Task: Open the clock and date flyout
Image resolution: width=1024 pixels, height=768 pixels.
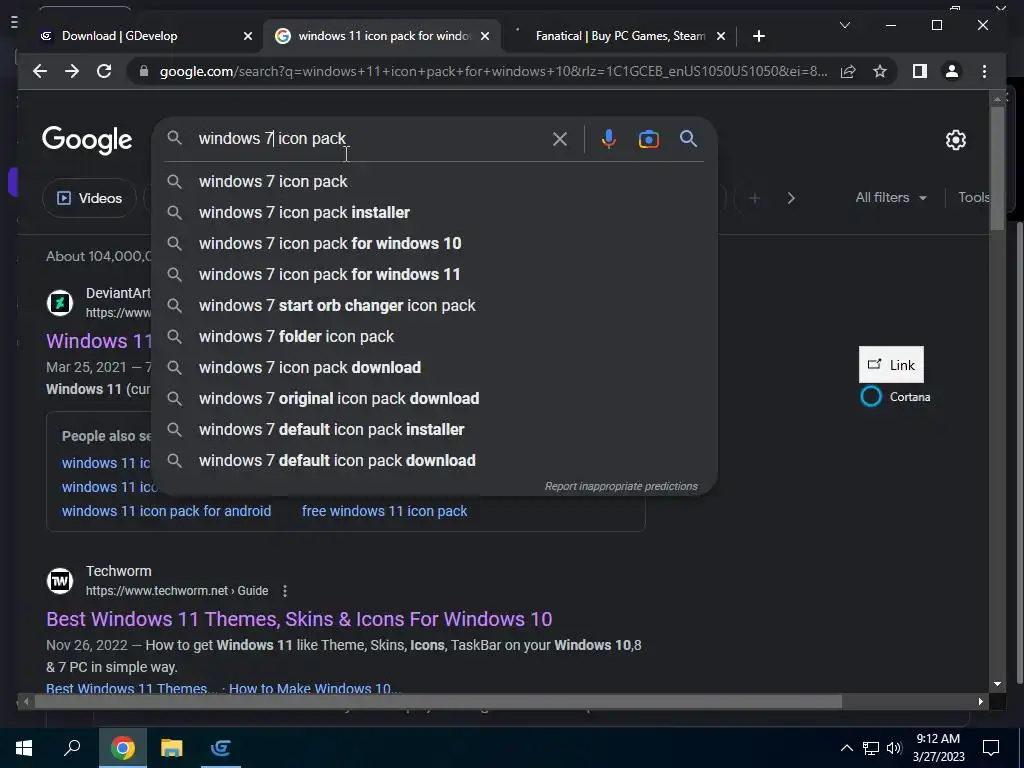Action: (x=938, y=748)
